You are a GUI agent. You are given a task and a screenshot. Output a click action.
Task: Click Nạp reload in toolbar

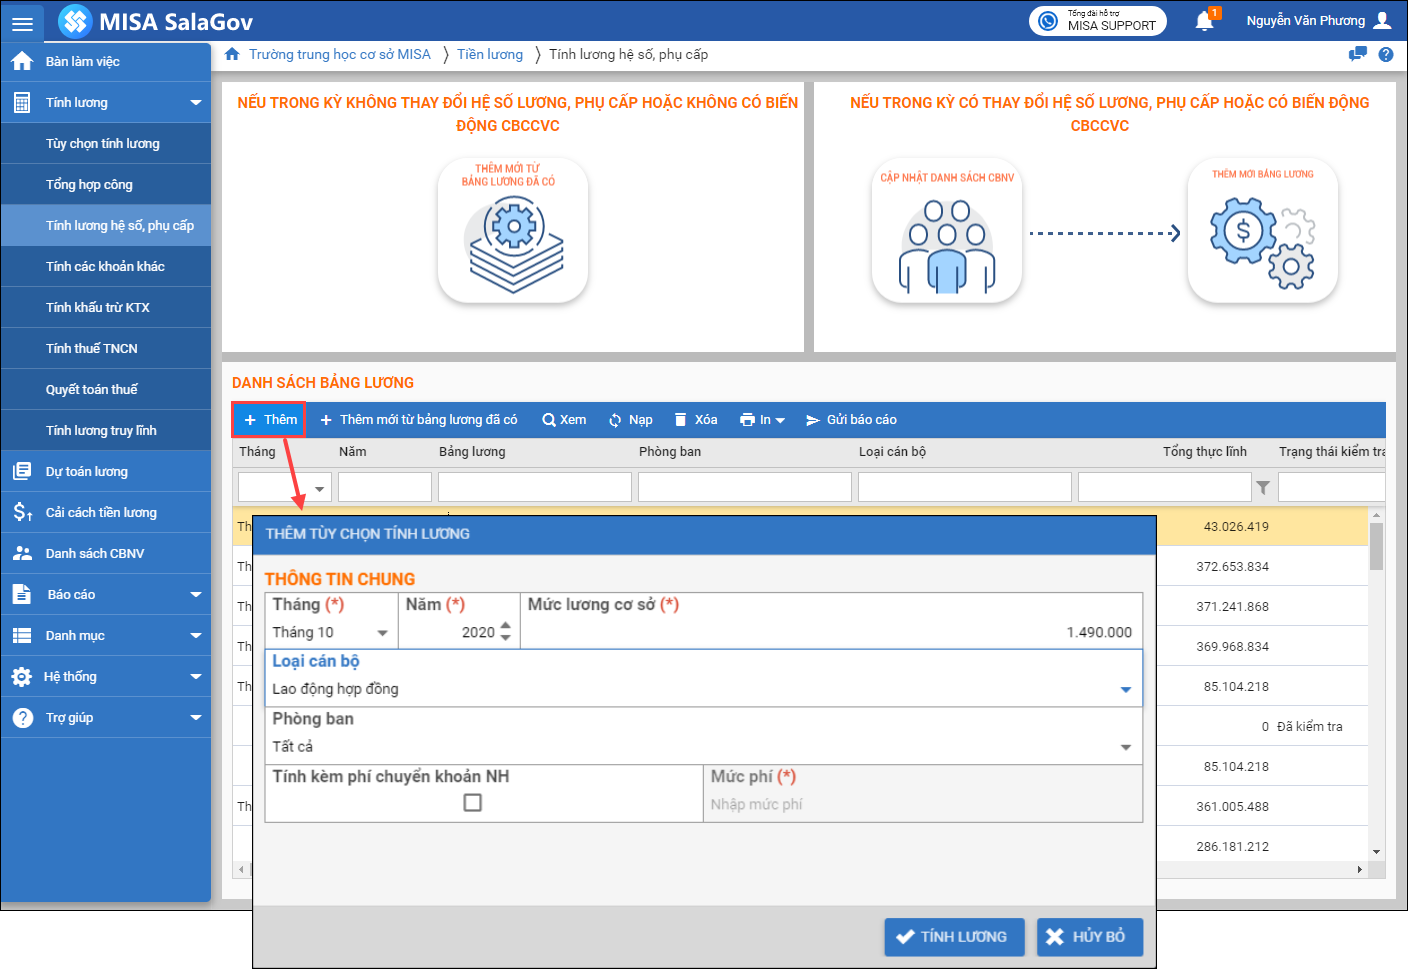[x=630, y=420]
